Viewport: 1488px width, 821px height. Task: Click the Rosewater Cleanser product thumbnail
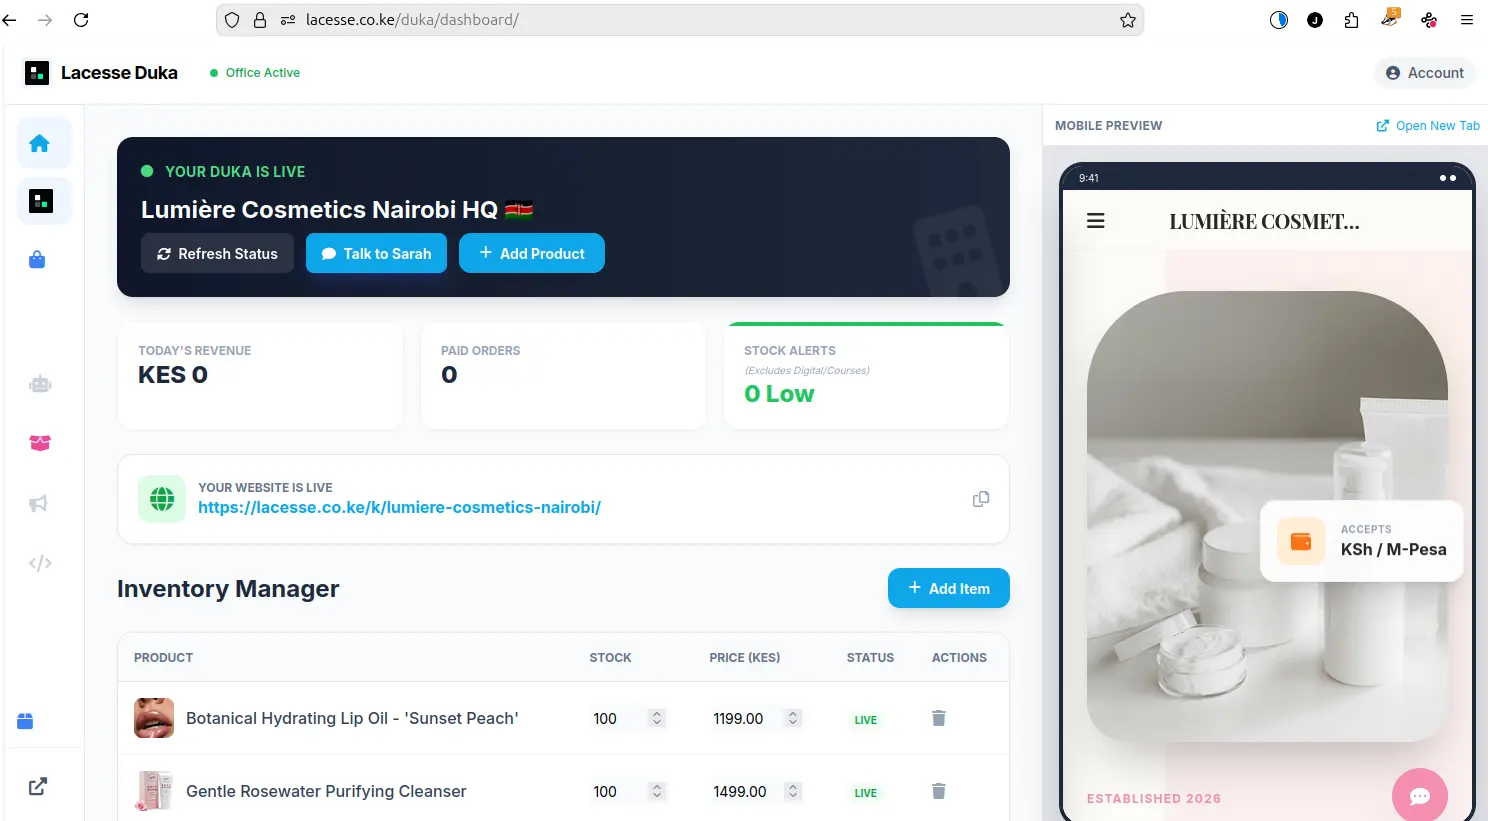[x=154, y=791]
